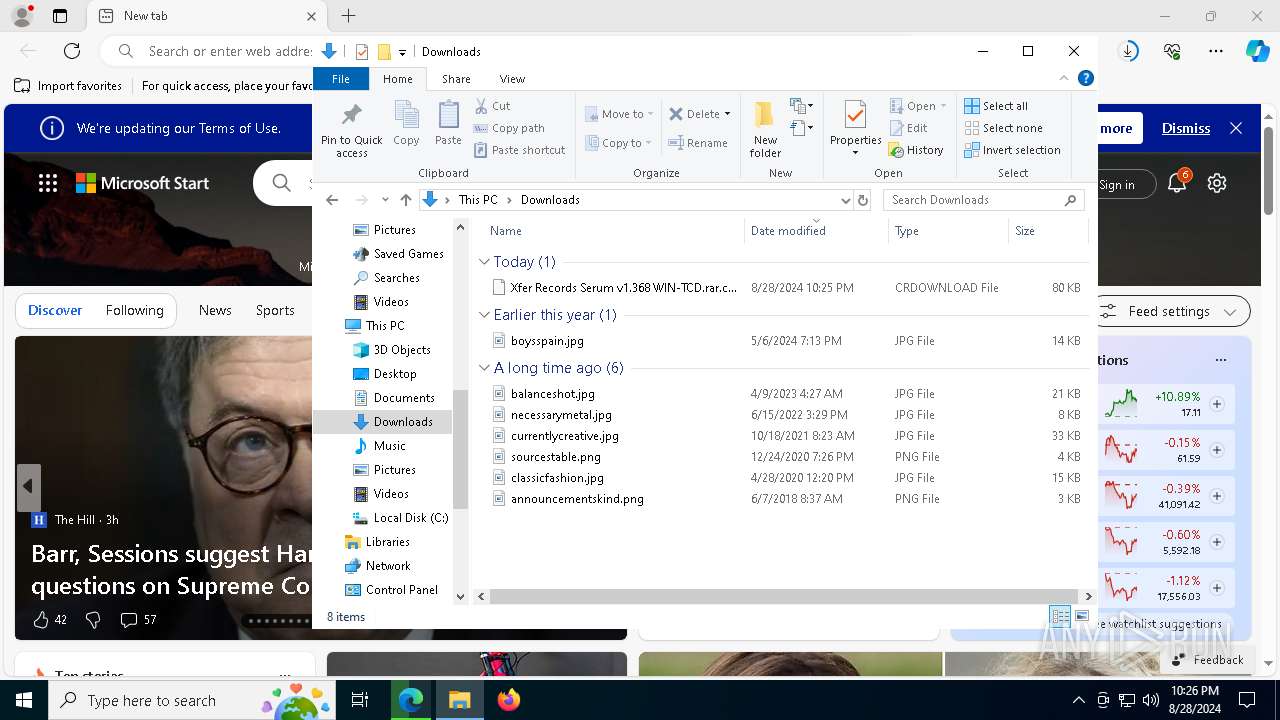Refresh the Downloads folder view

click(863, 200)
